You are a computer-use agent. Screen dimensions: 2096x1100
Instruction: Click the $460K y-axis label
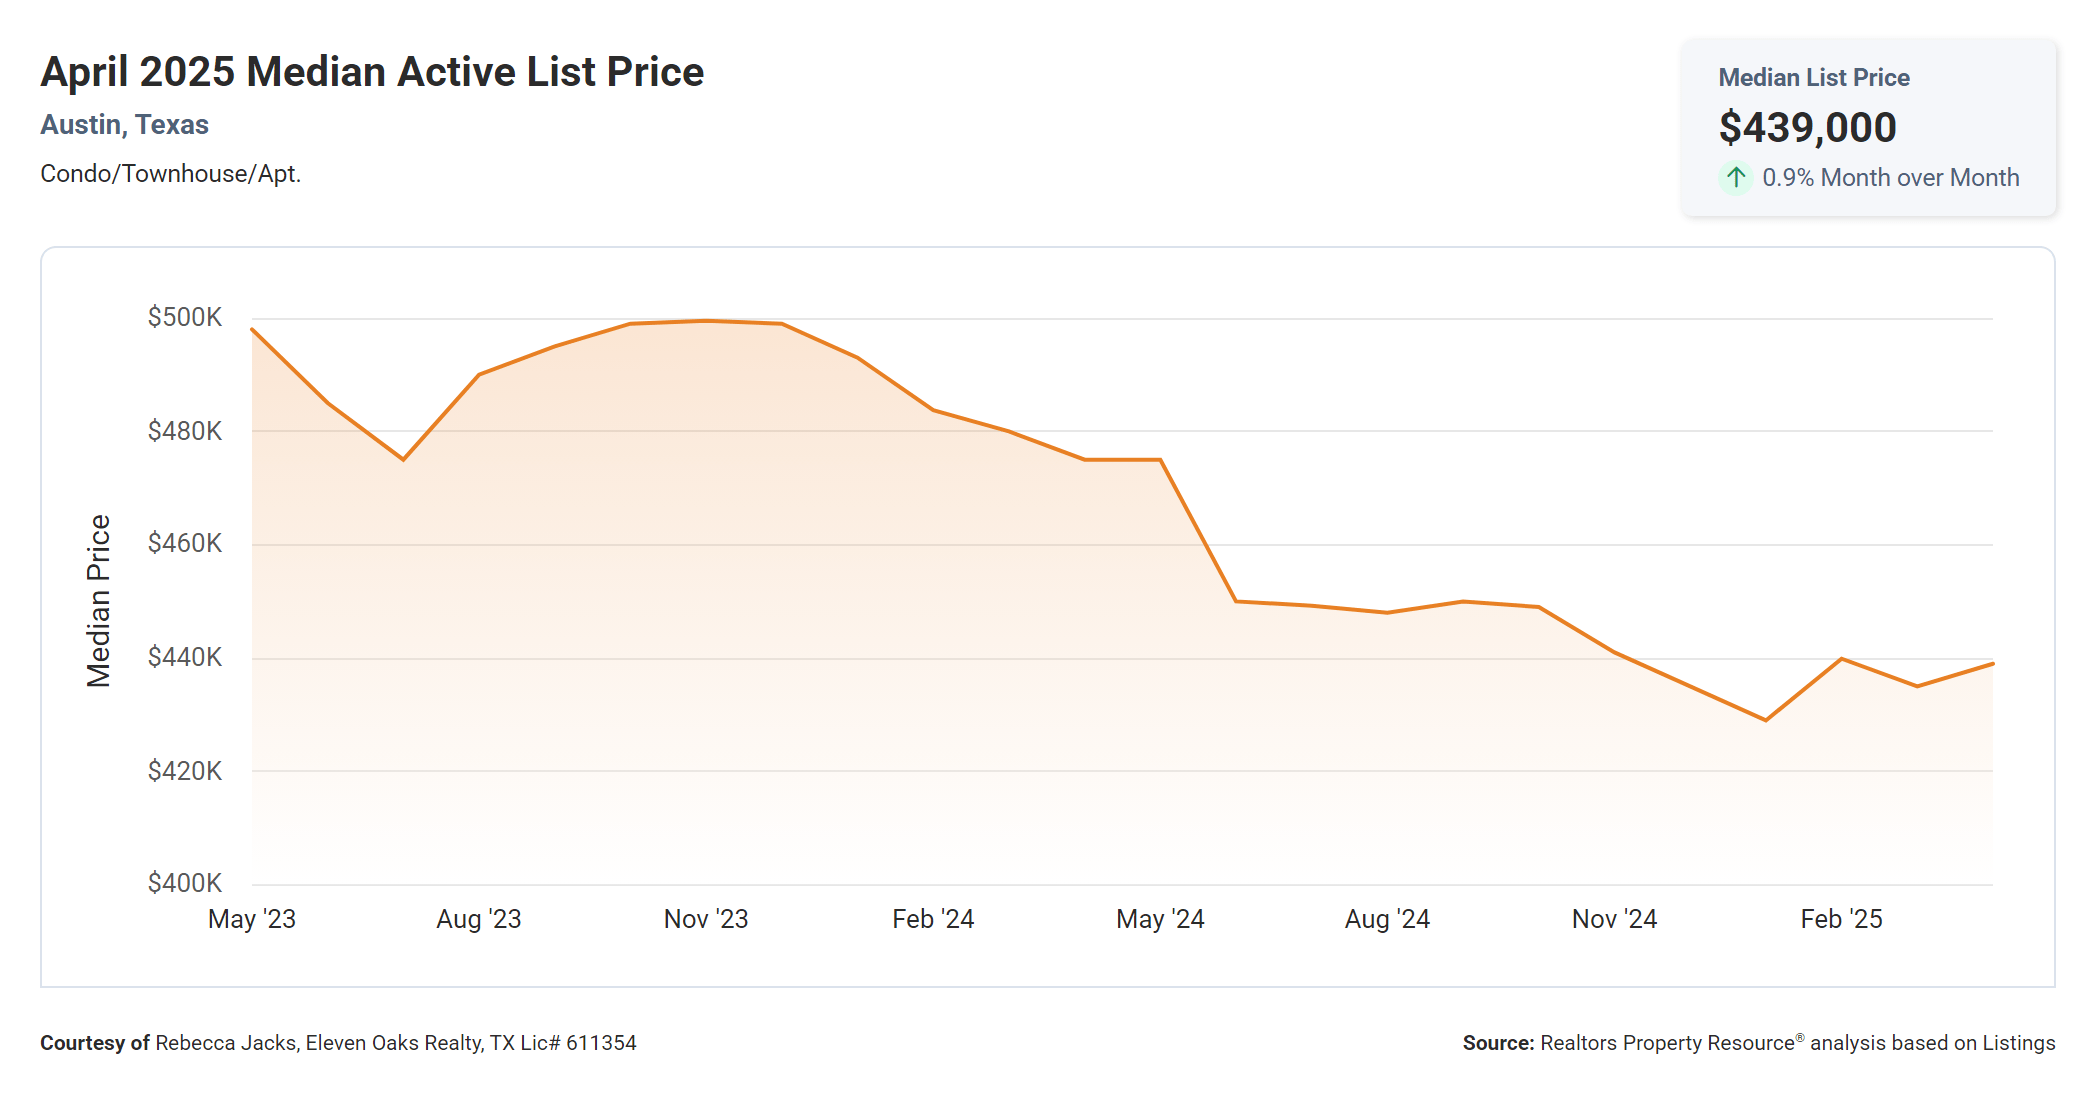185,544
